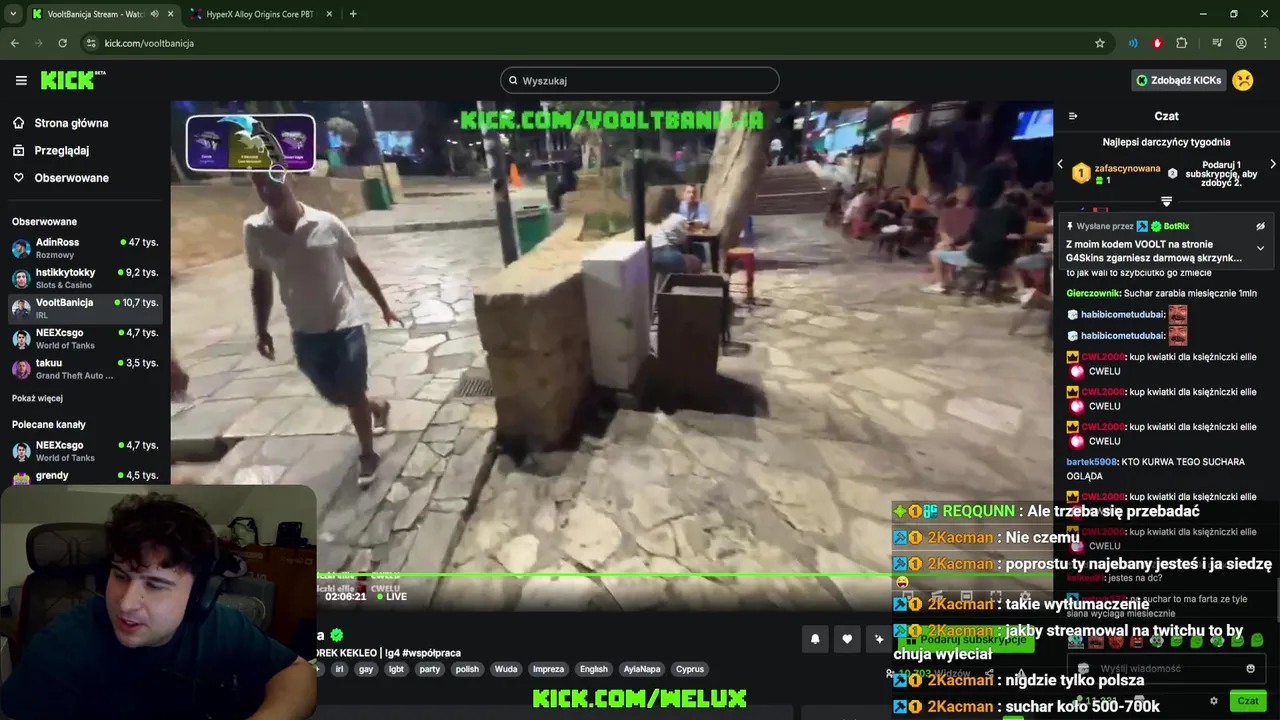The height and width of the screenshot is (720, 1280).
Task: Click the party stream tag
Action: click(430, 669)
